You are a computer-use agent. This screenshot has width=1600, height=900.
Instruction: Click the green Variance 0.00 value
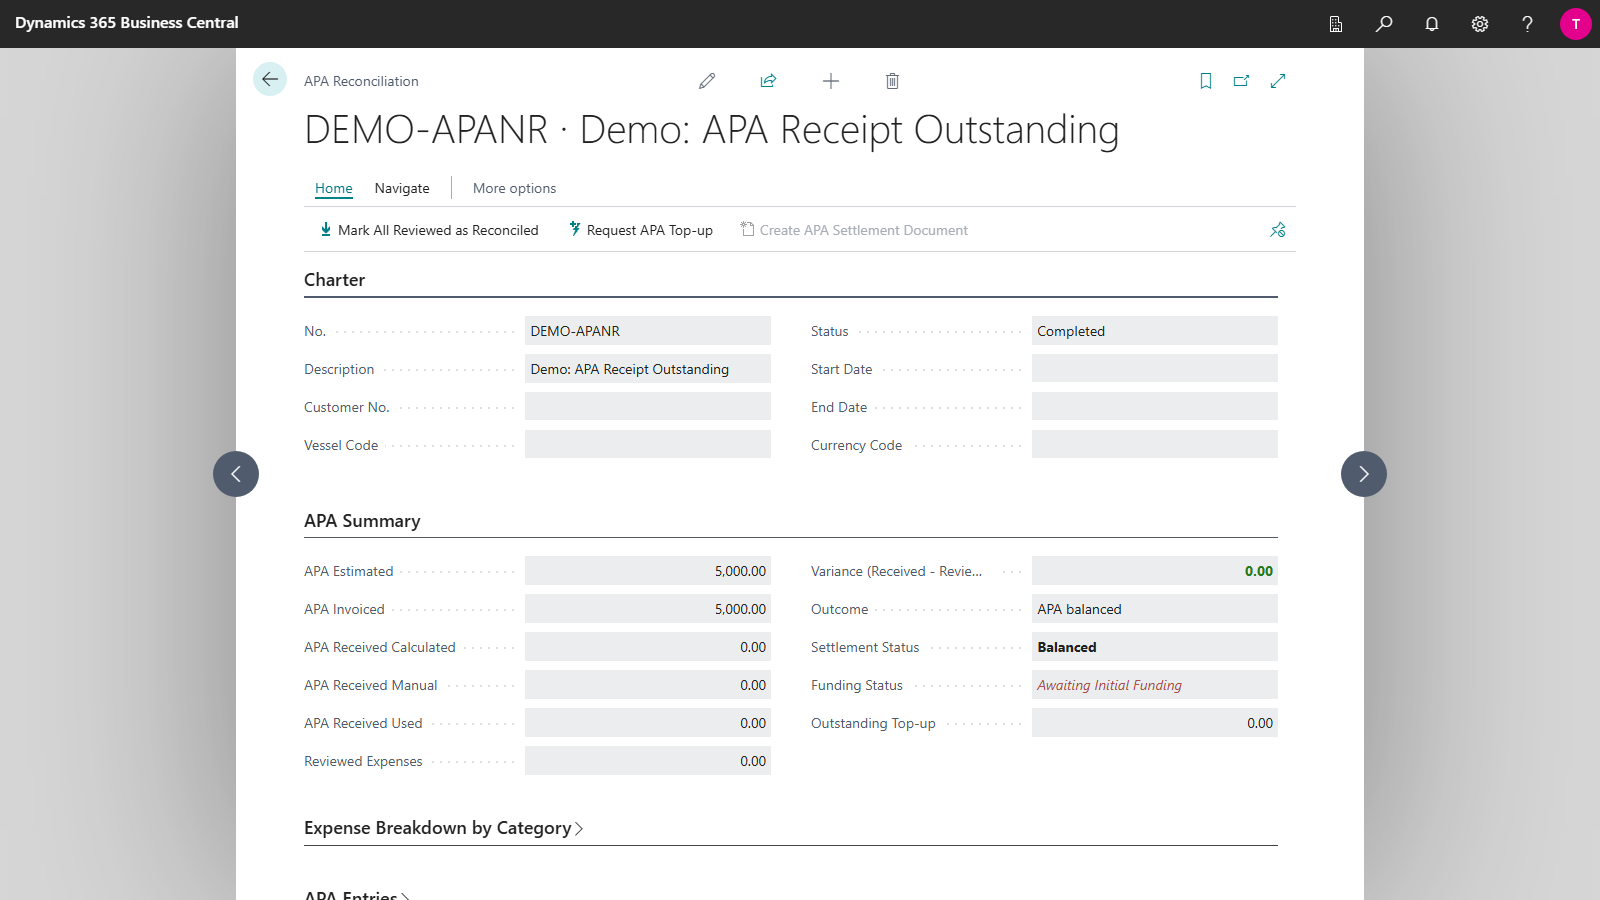coord(1155,571)
